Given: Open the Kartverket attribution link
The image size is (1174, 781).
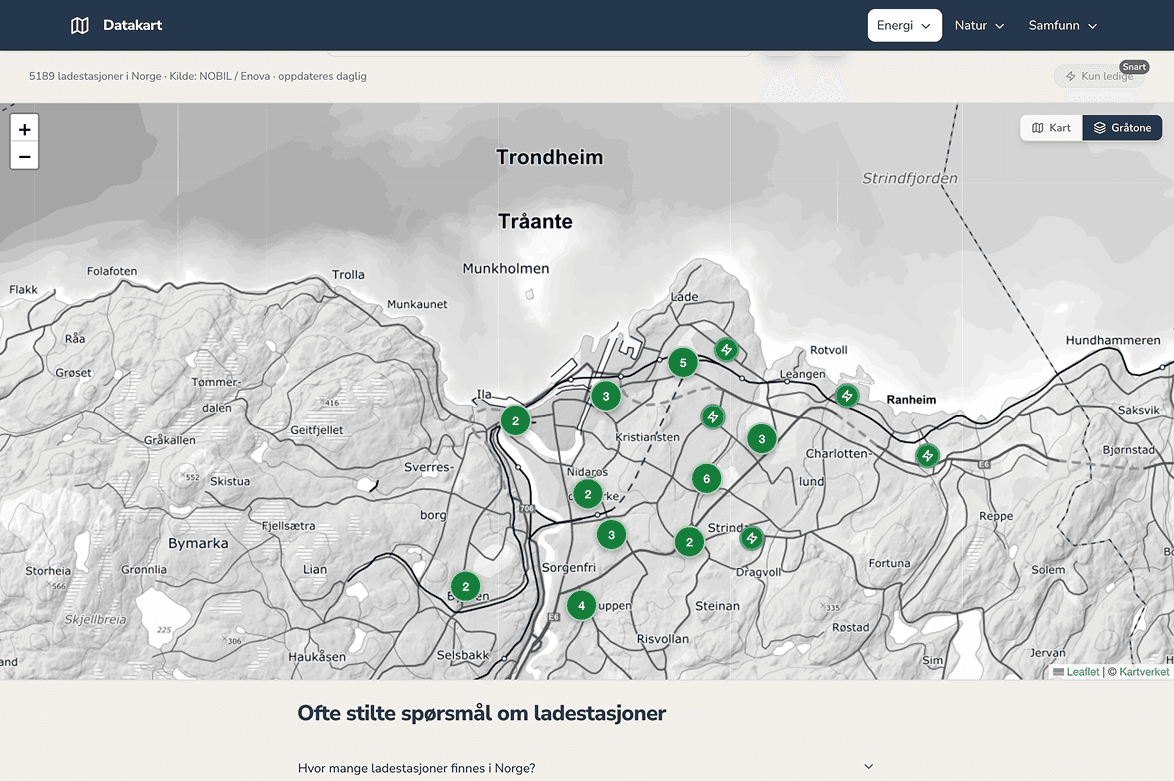Looking at the screenshot, I should pos(1144,672).
